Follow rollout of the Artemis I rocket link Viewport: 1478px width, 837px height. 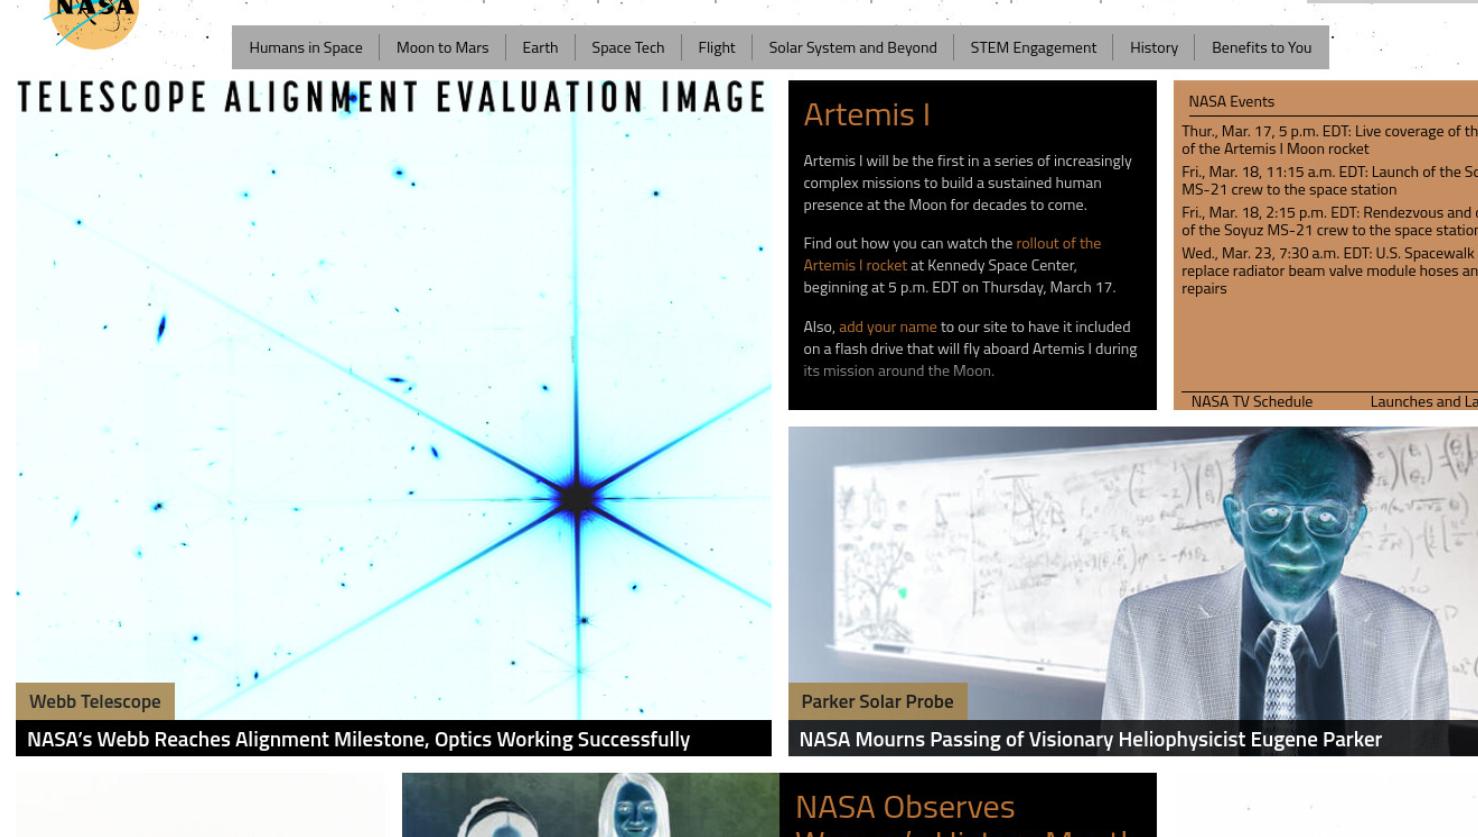click(x=952, y=254)
